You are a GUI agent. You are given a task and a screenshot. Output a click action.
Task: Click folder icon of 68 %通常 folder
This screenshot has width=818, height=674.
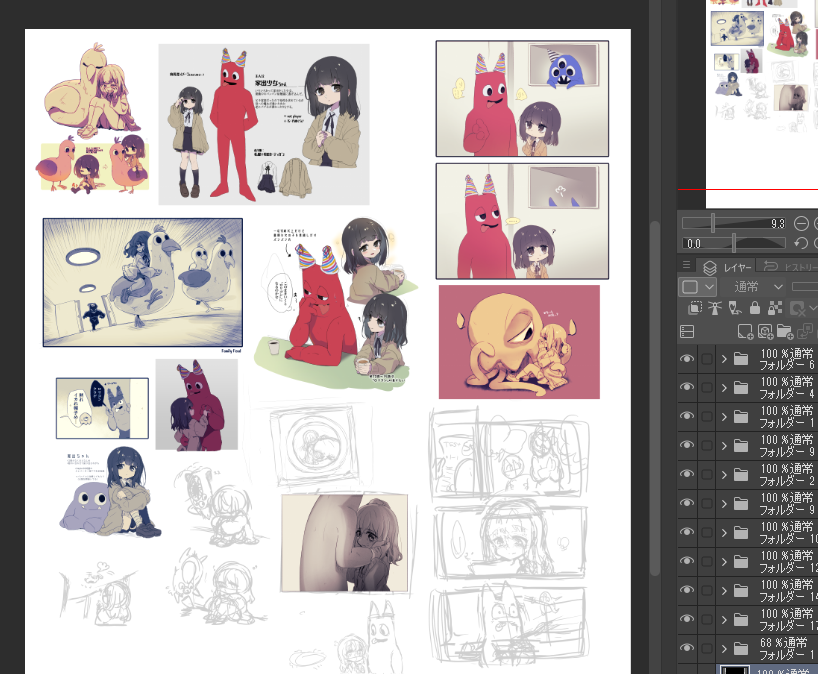[x=741, y=648]
